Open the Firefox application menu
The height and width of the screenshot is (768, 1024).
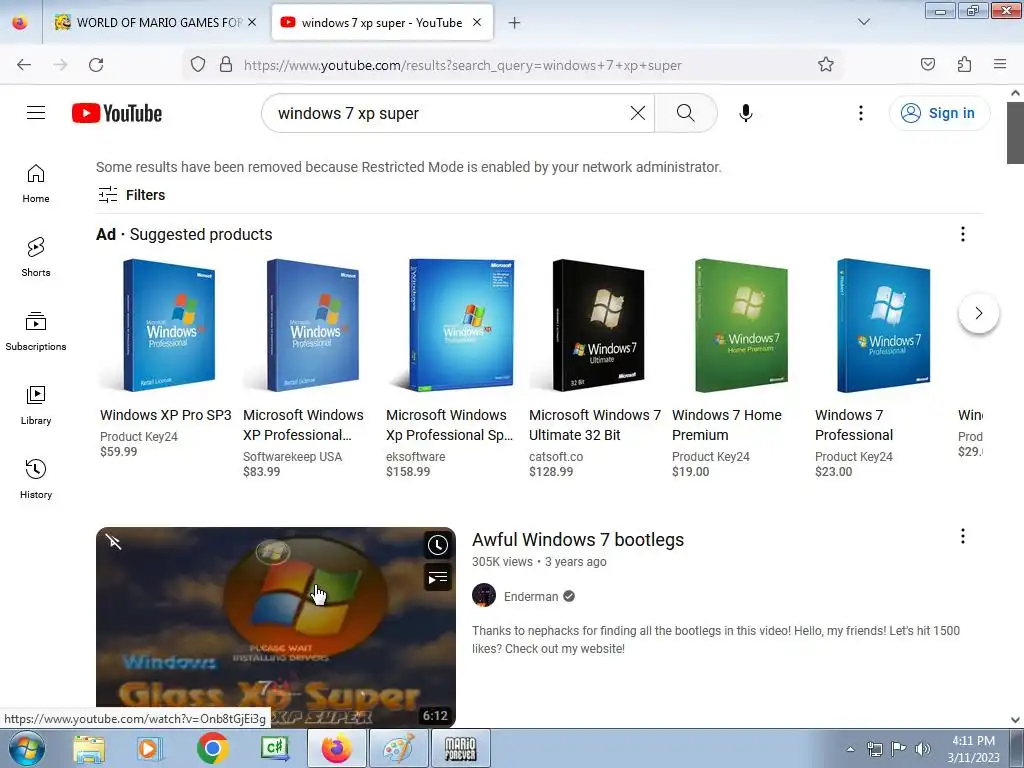[x=1000, y=64]
